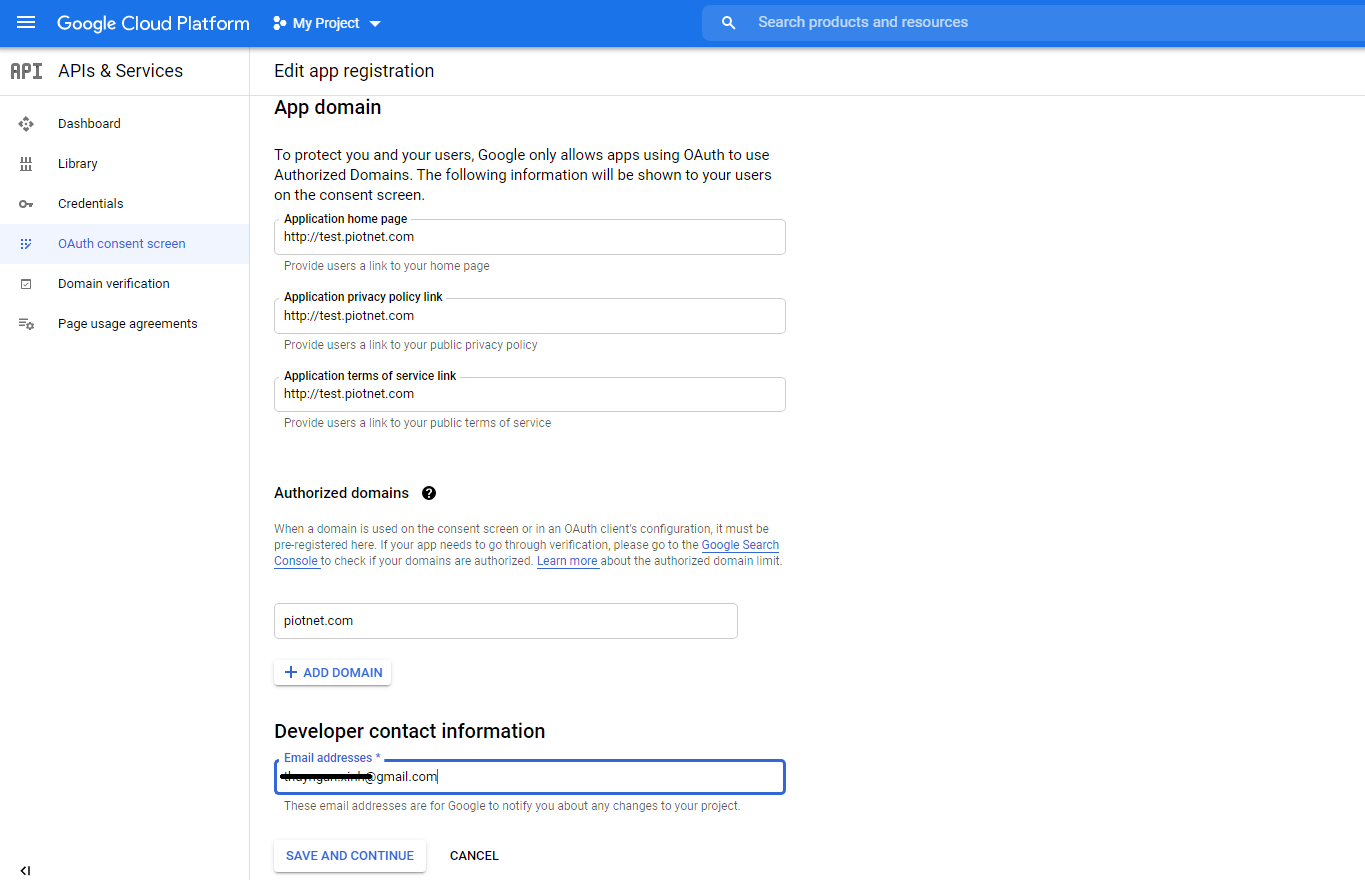
Task: Collapse the sidebar with the bottom-left arrow
Action: tap(25, 870)
